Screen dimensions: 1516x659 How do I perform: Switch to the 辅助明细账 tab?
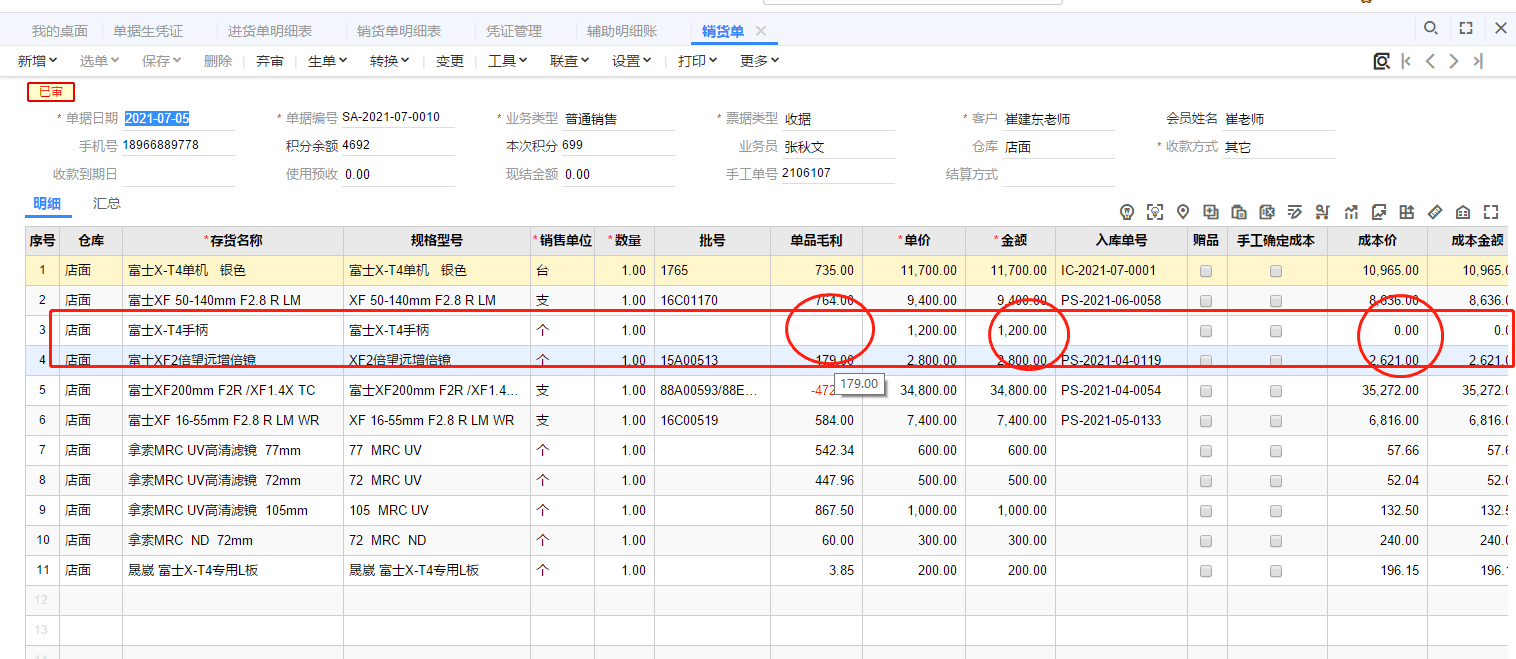click(622, 32)
